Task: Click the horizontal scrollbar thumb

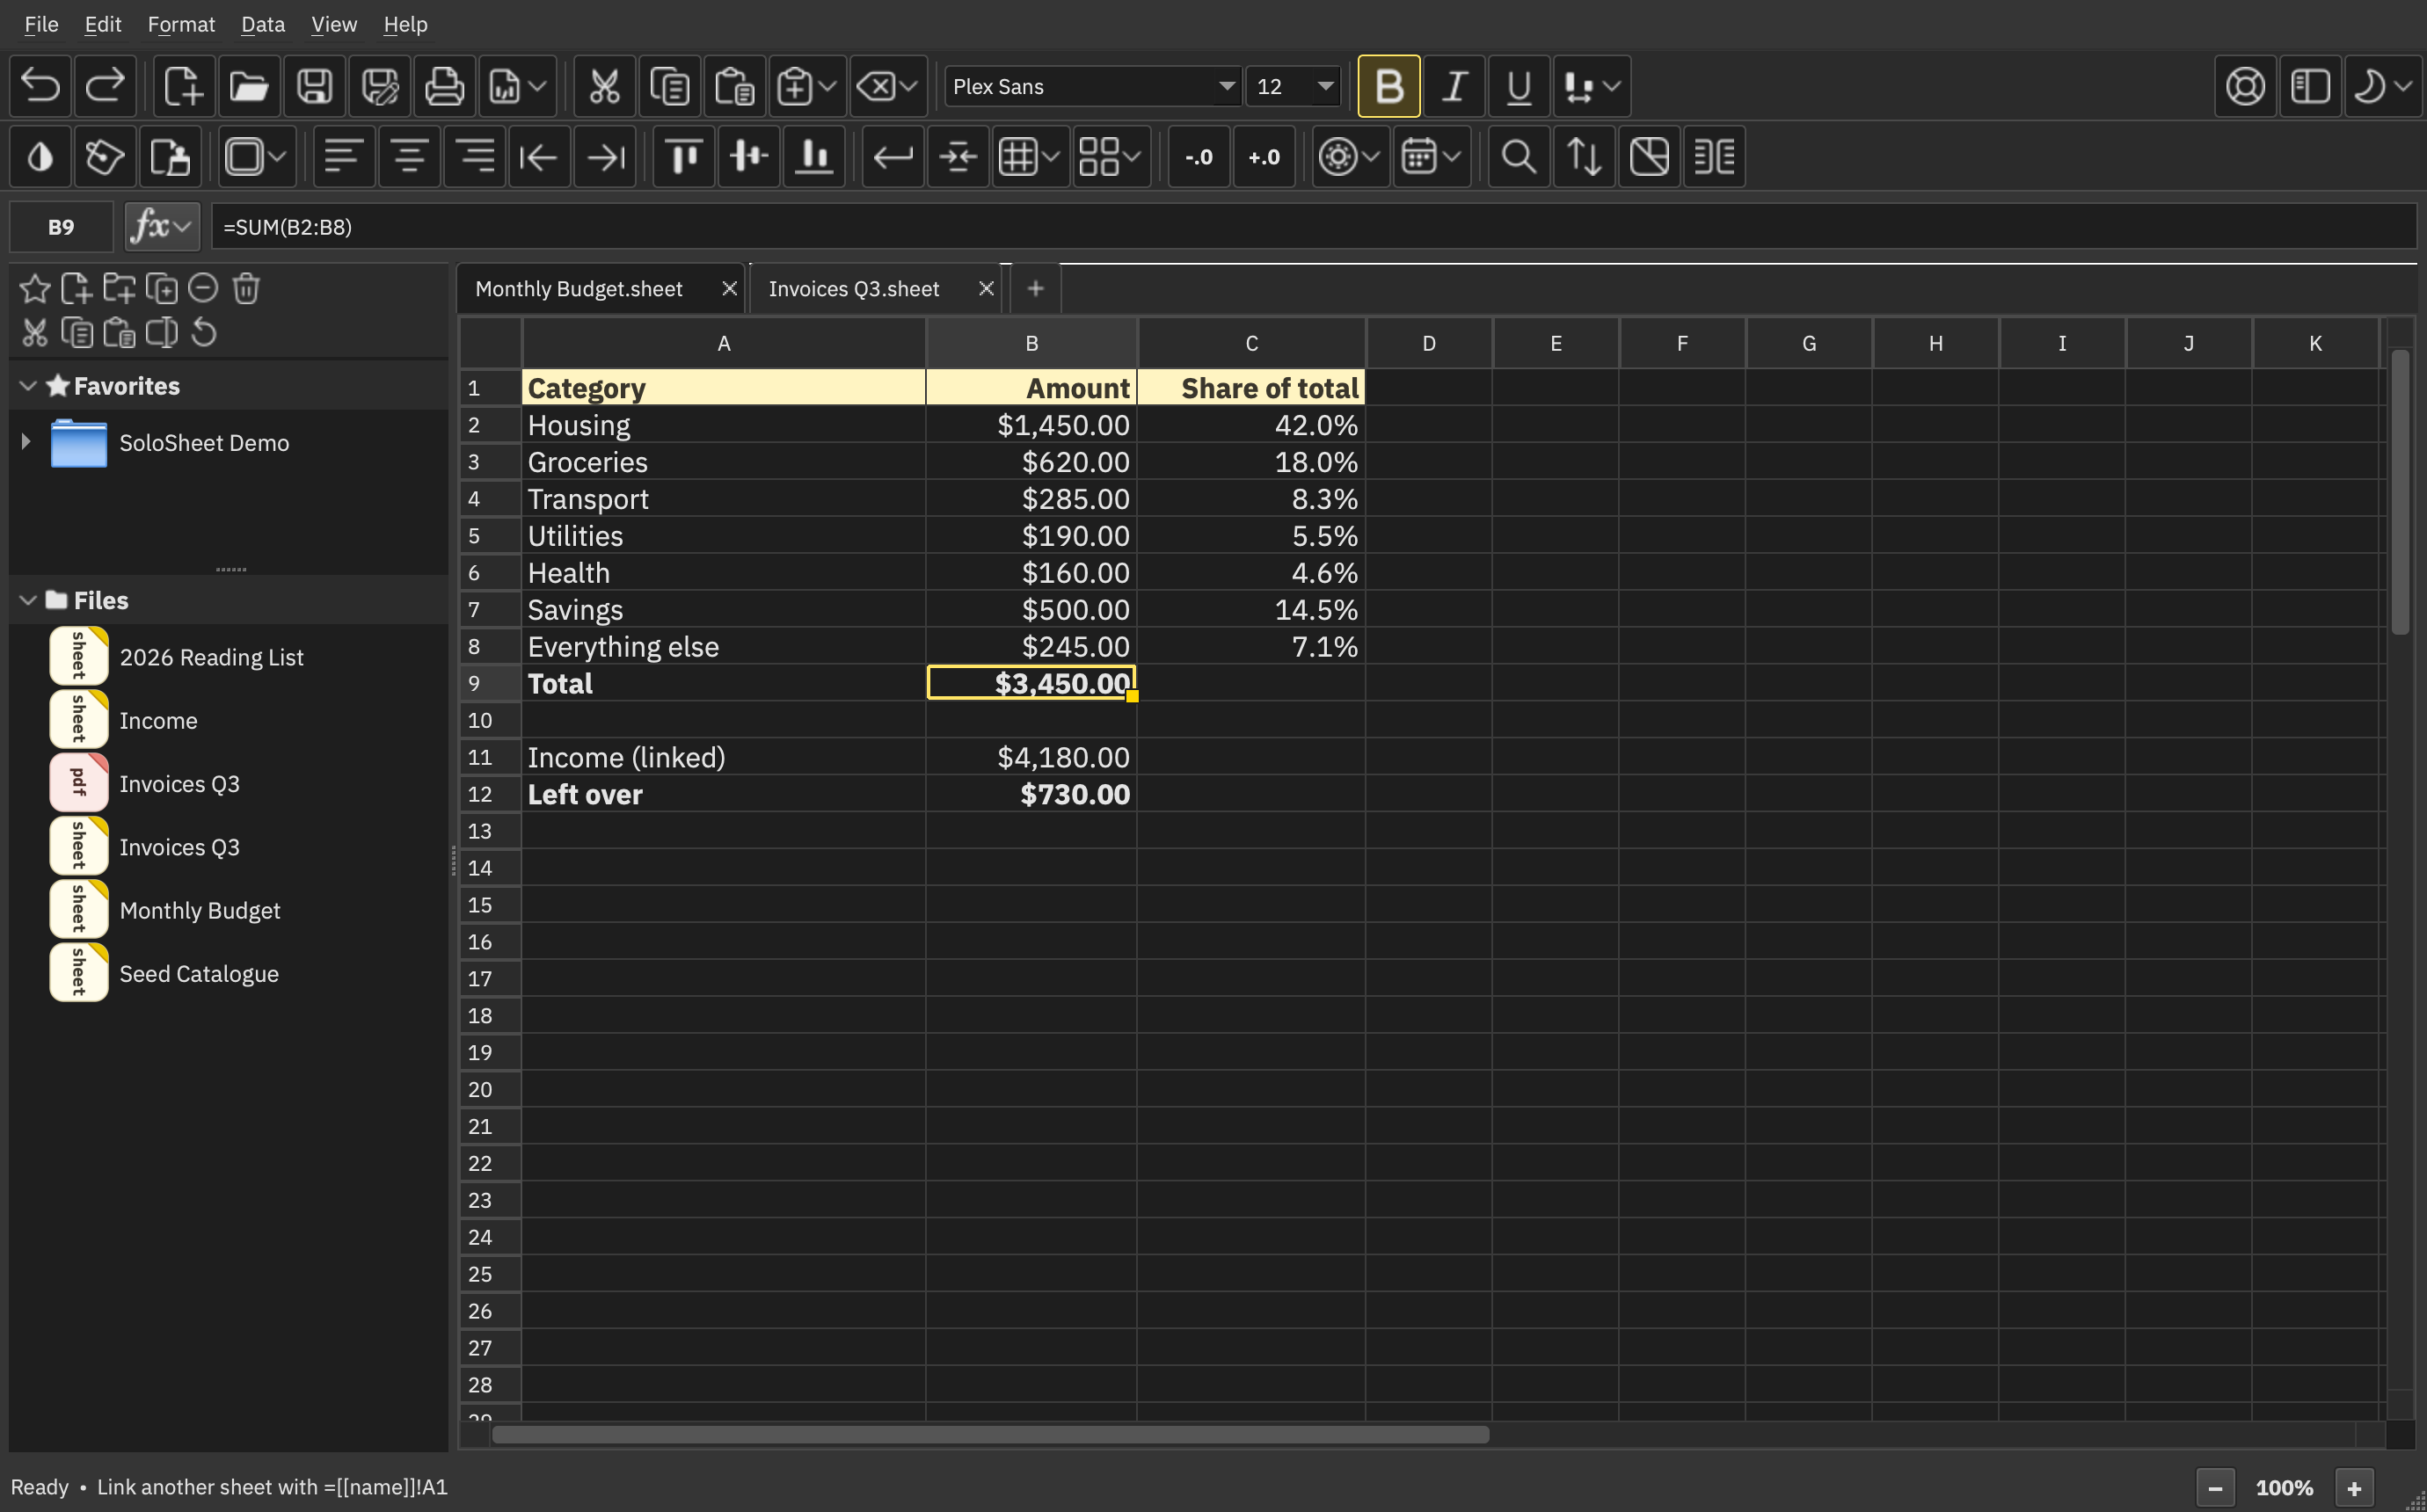Action: pyautogui.click(x=990, y=1434)
